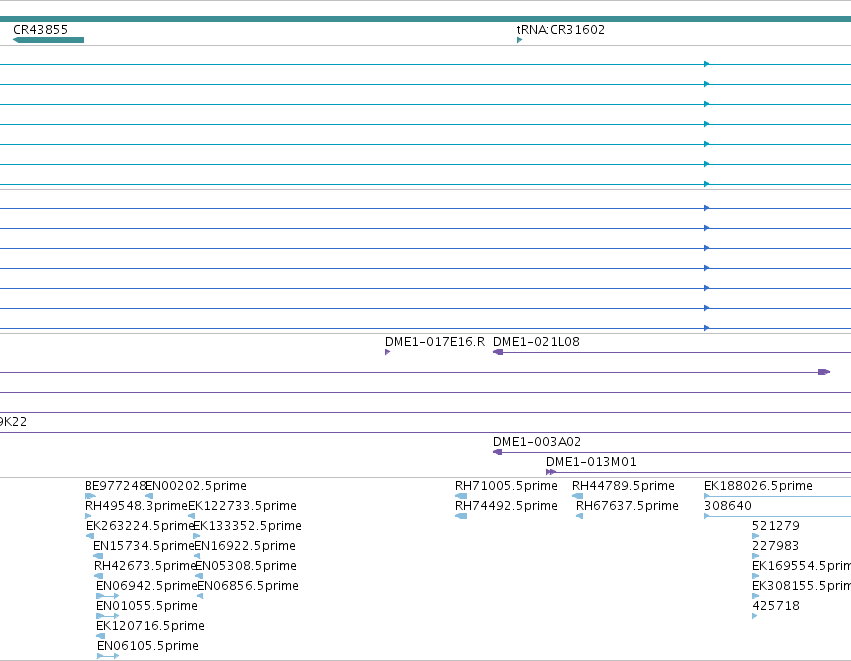Click the DME1-021L08 label
The width and height of the screenshot is (851, 661).
point(536,341)
